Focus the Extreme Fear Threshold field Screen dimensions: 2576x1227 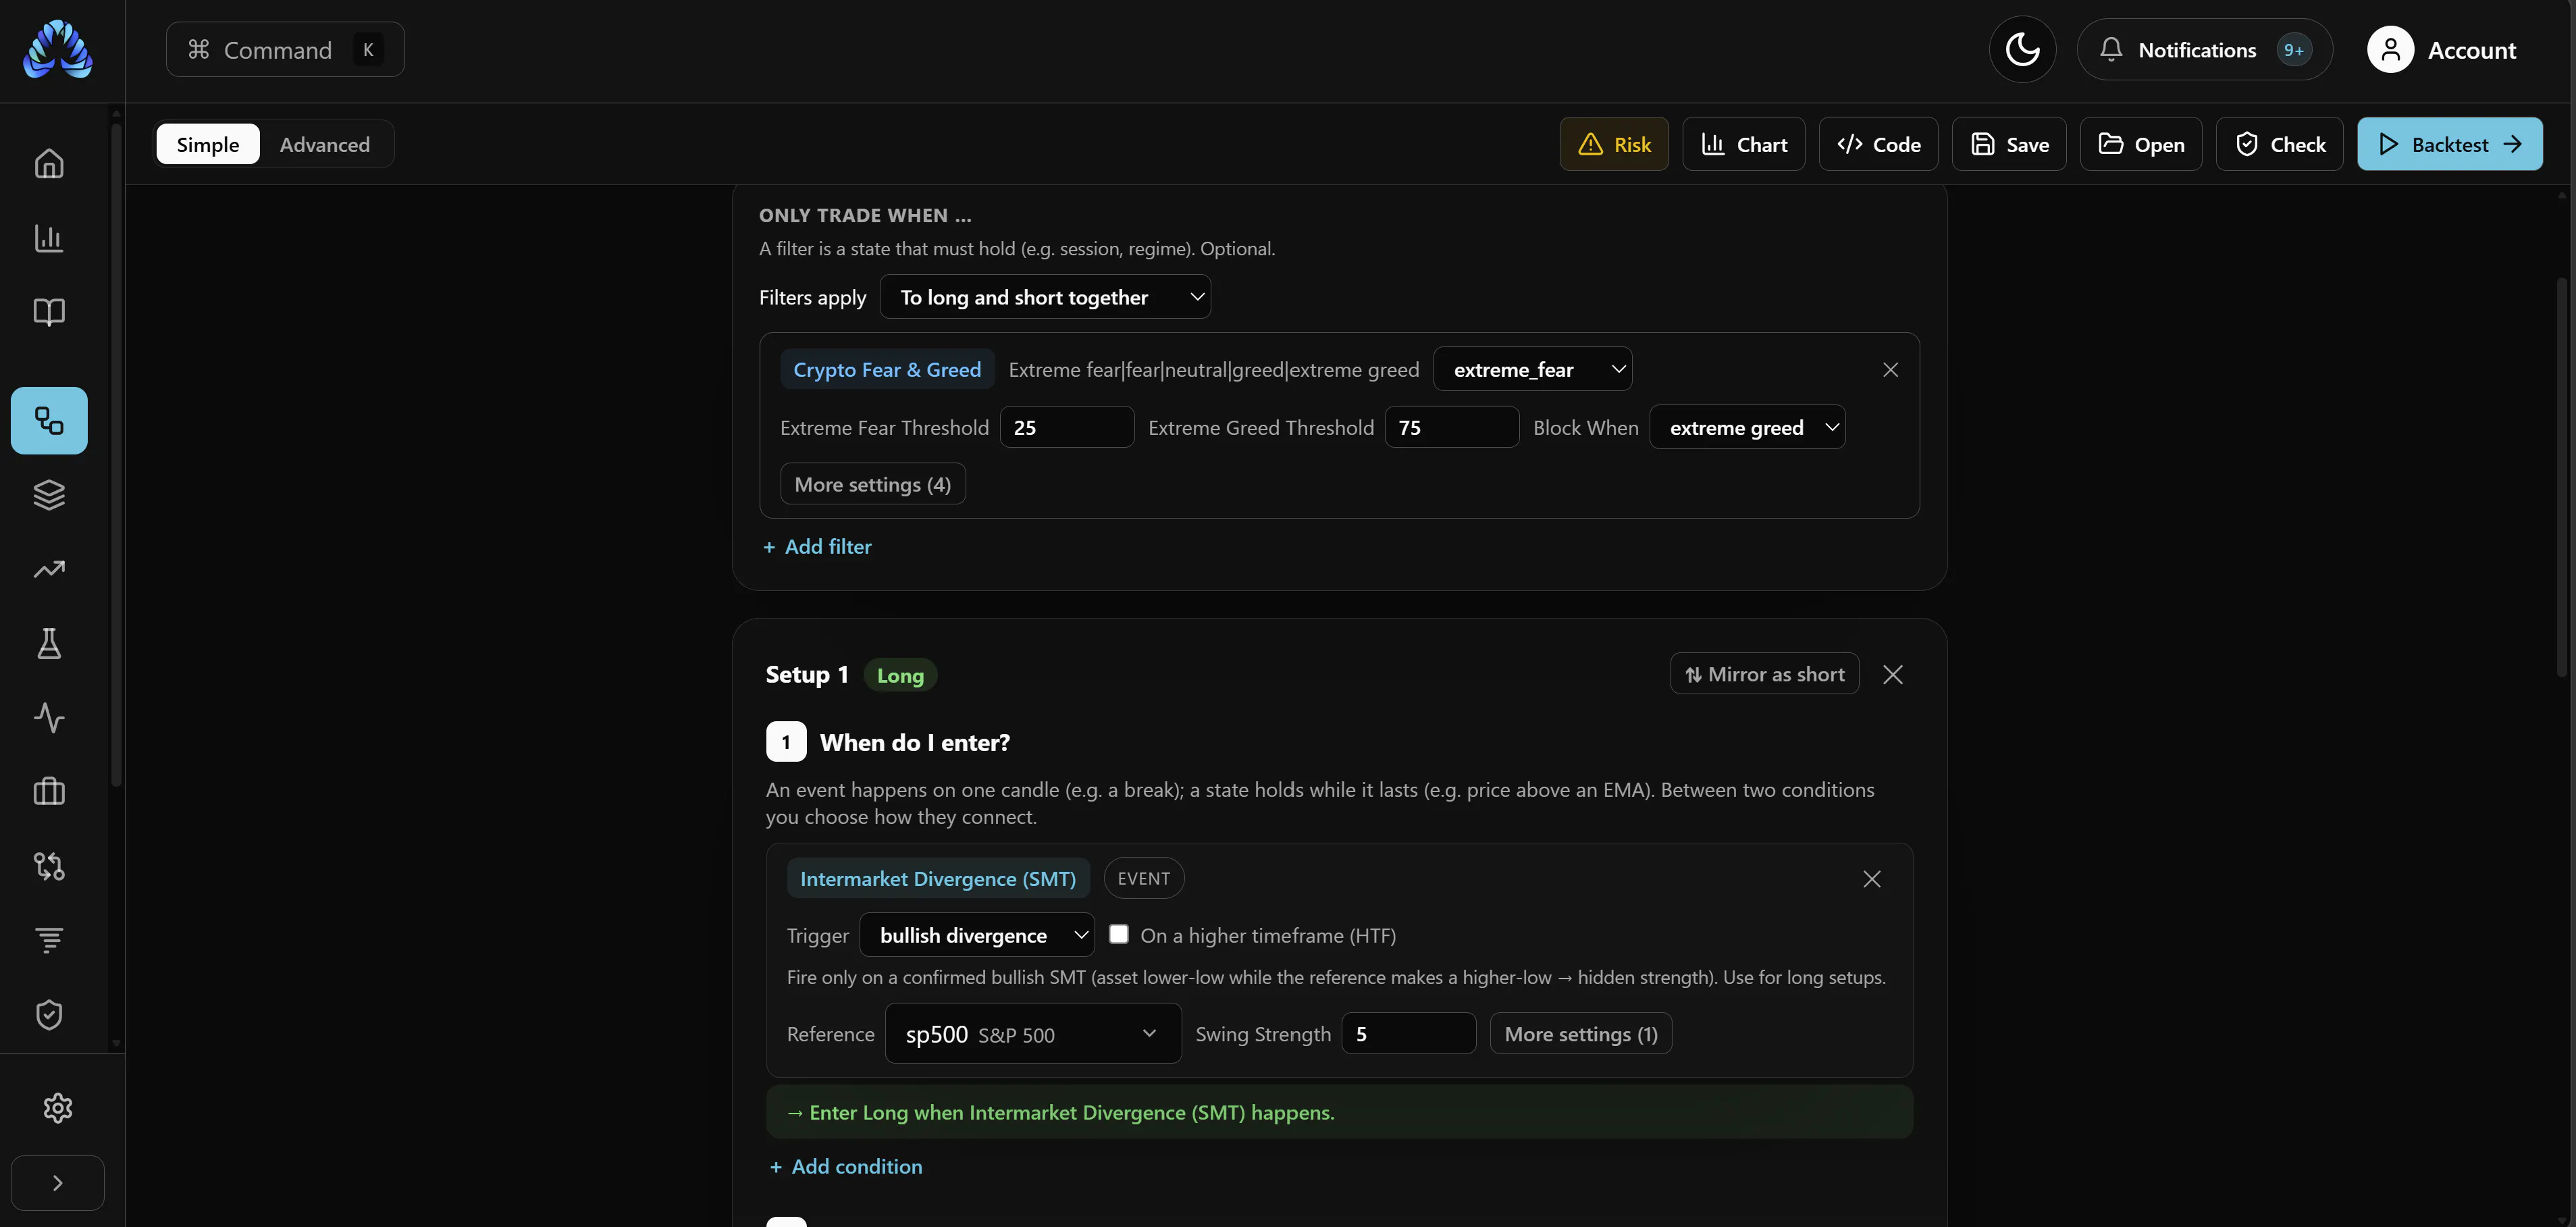[x=1066, y=428]
